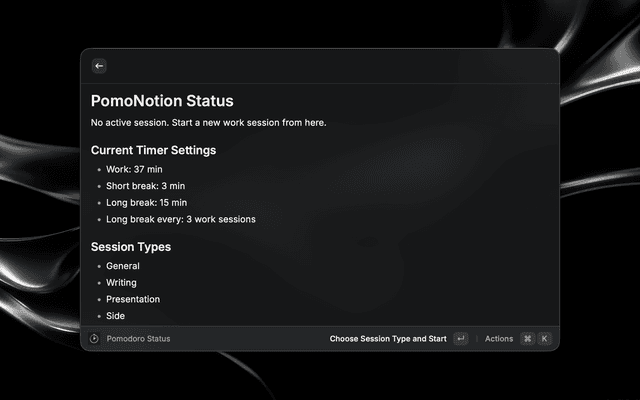The height and width of the screenshot is (400, 640).
Task: Click the K key shortcut icon
Action: 544,338
